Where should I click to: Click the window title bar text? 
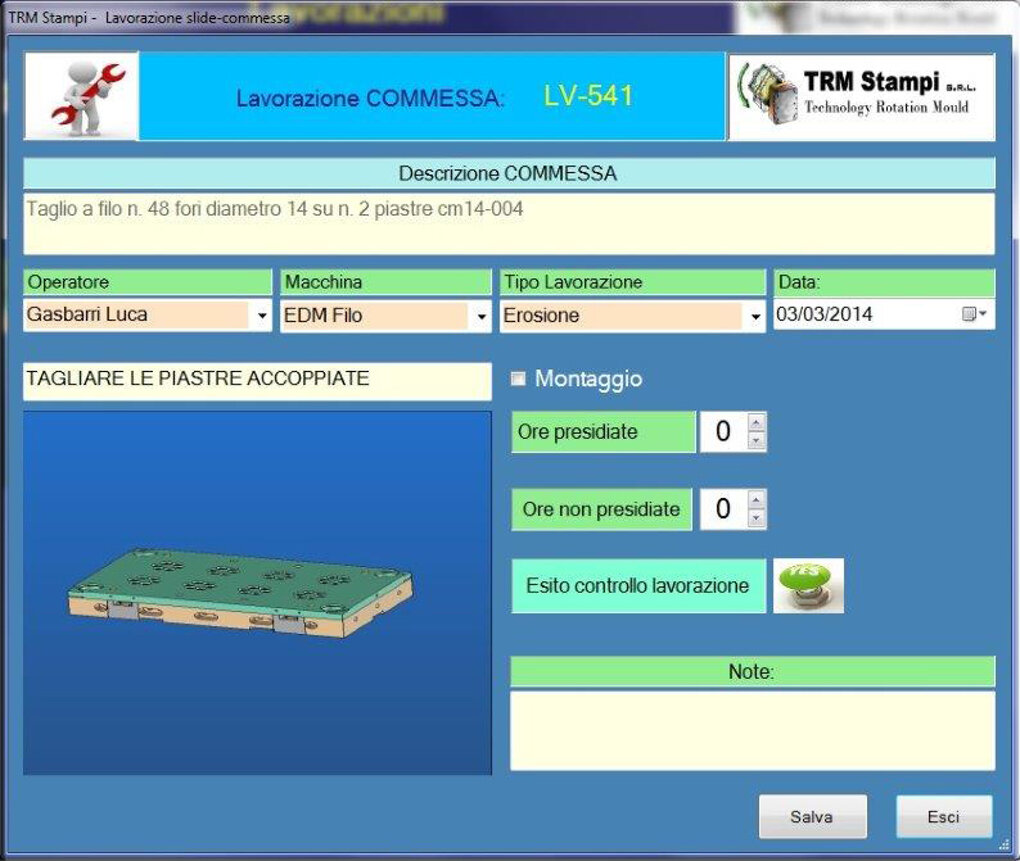point(149,18)
